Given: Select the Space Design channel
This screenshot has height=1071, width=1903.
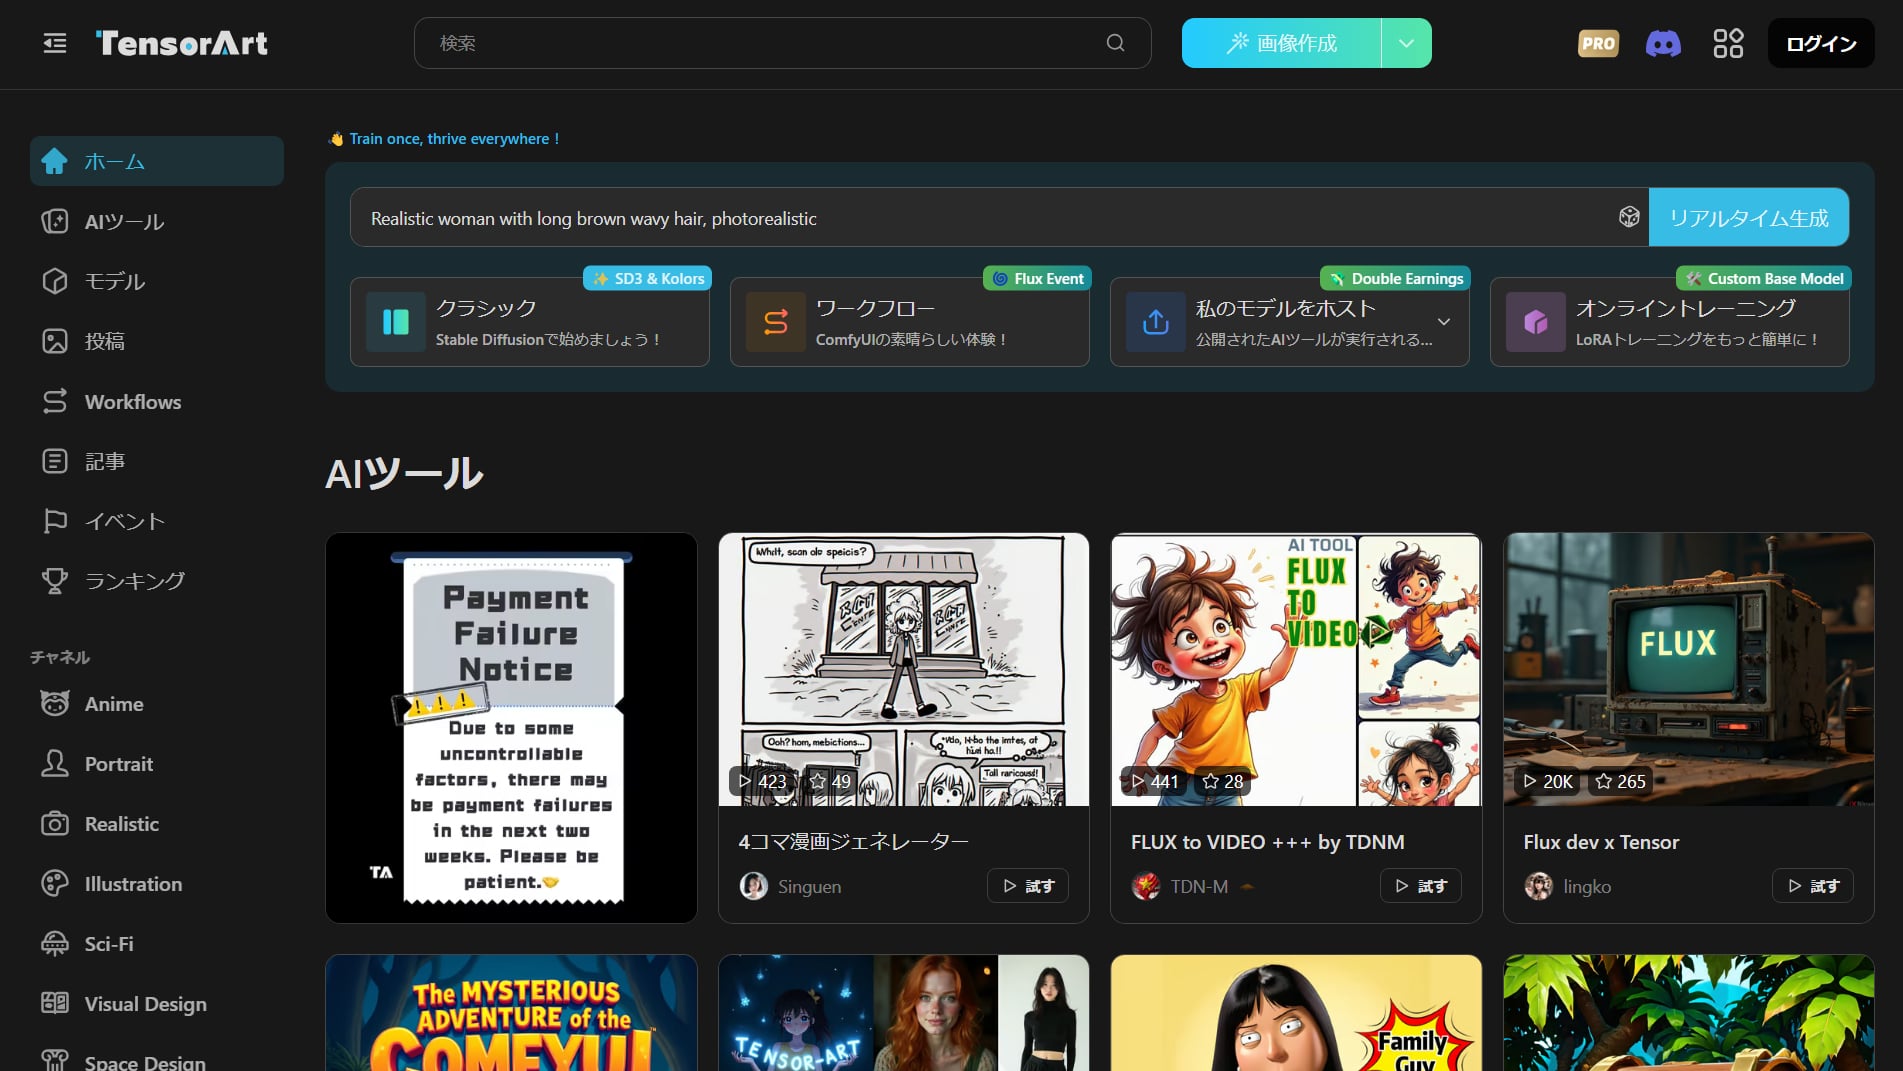Looking at the screenshot, I should coord(157,1060).
